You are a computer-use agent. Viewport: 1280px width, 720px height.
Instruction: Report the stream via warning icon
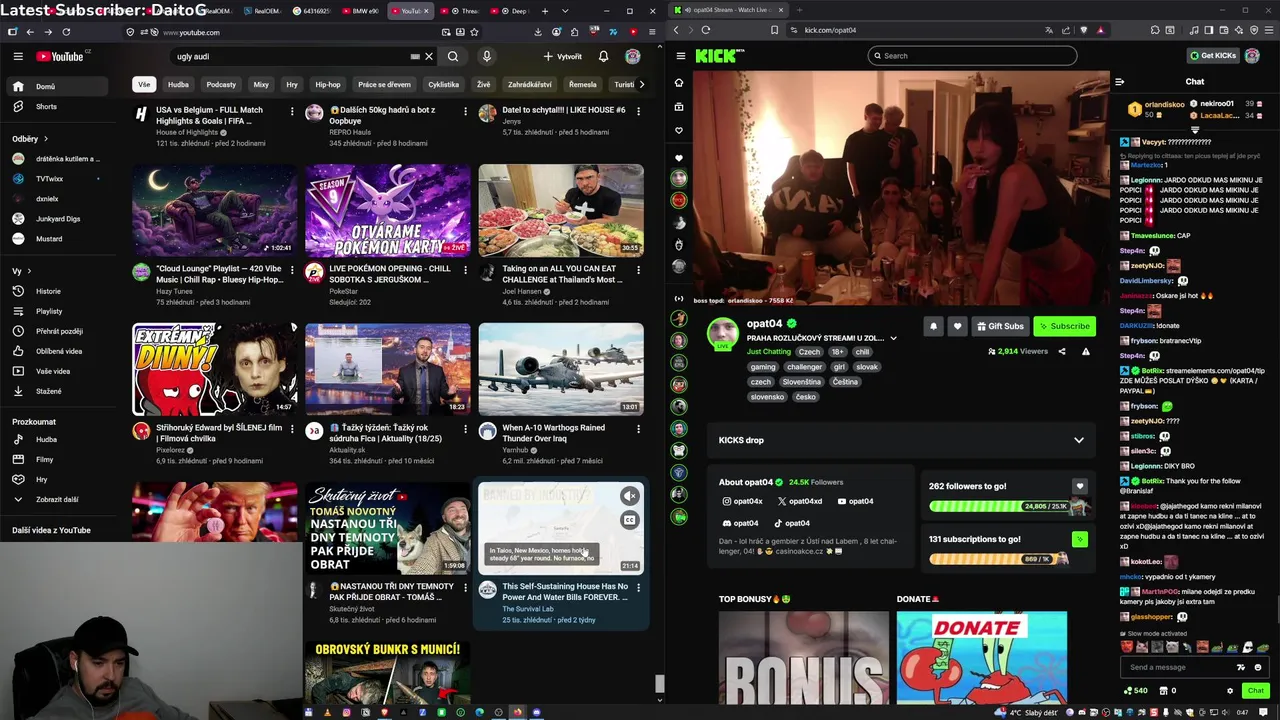click(x=1085, y=351)
